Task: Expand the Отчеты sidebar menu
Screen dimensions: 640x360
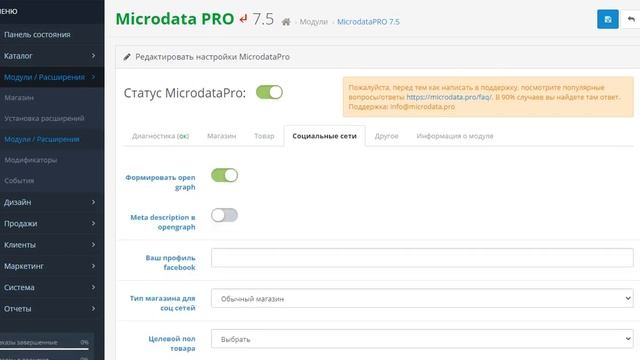Action: click(x=52, y=309)
